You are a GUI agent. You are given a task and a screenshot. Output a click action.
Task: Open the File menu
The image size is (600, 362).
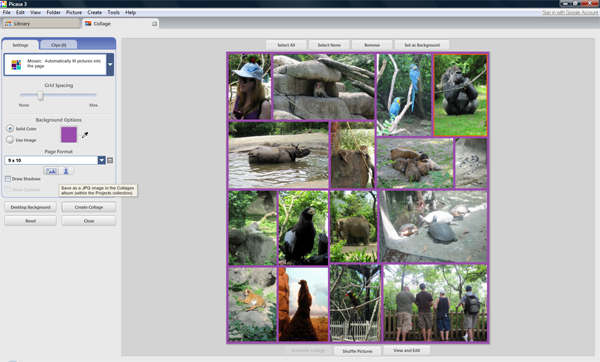[7, 12]
